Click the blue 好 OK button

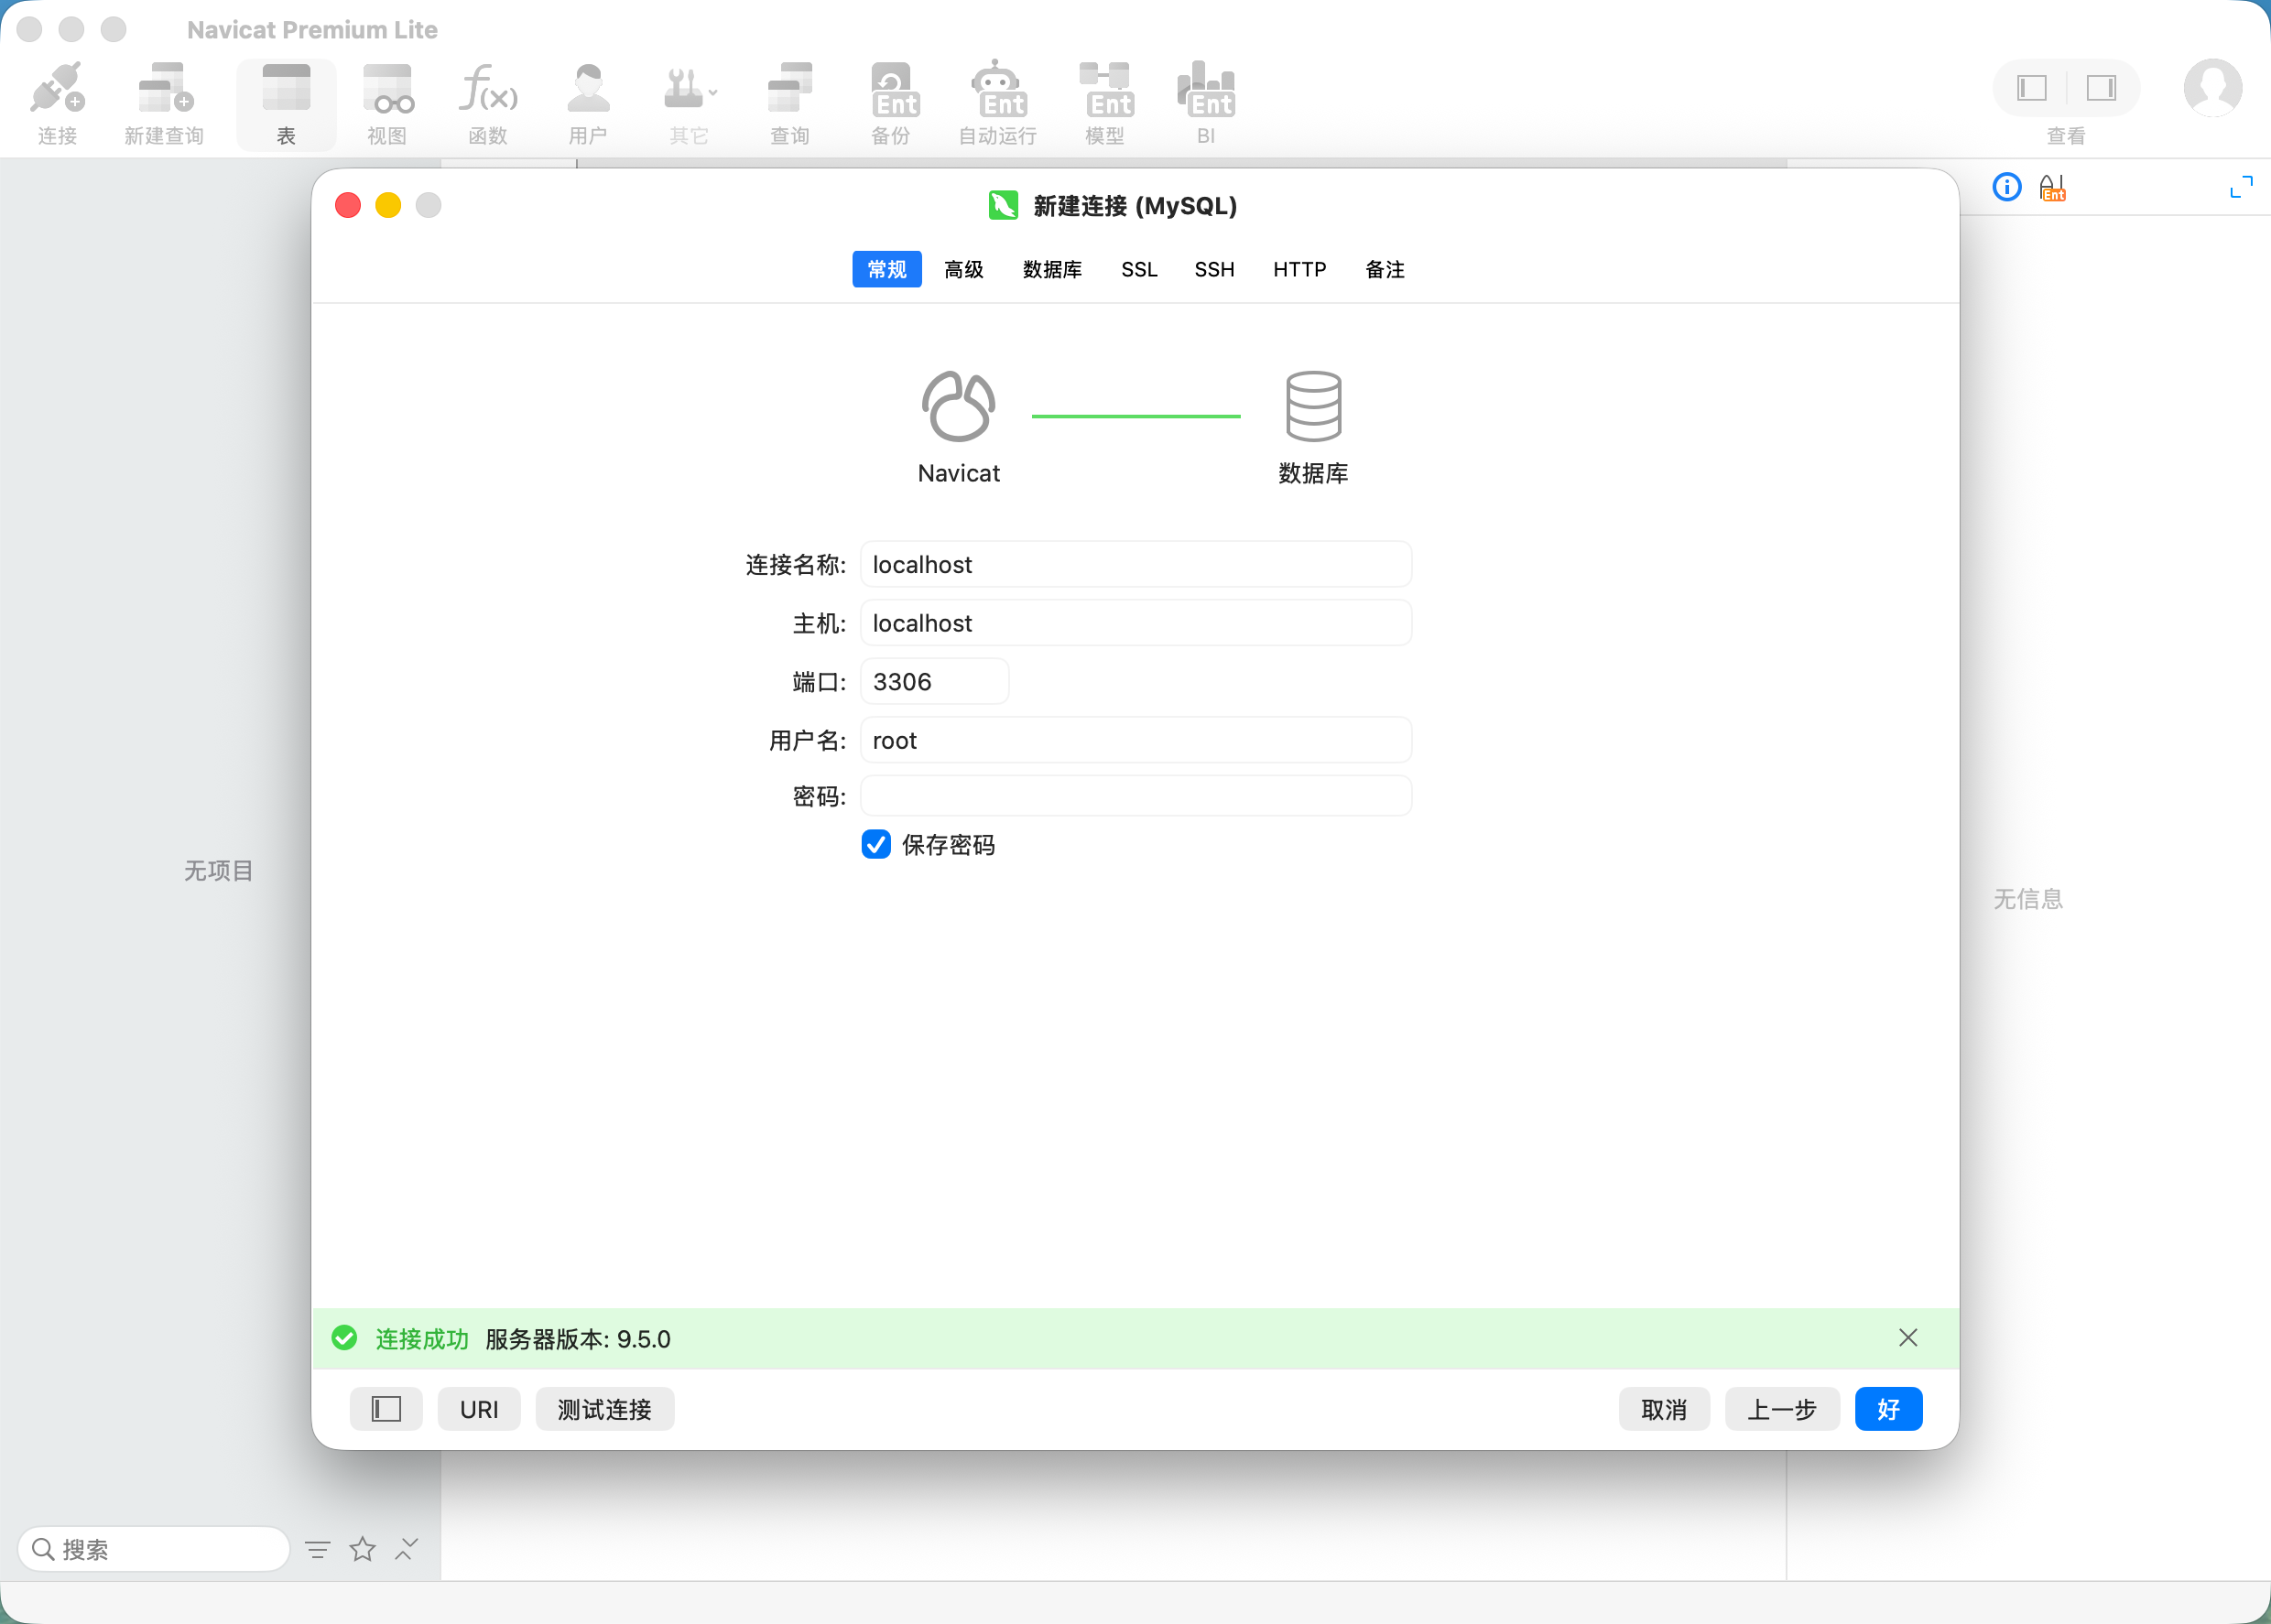1888,1409
